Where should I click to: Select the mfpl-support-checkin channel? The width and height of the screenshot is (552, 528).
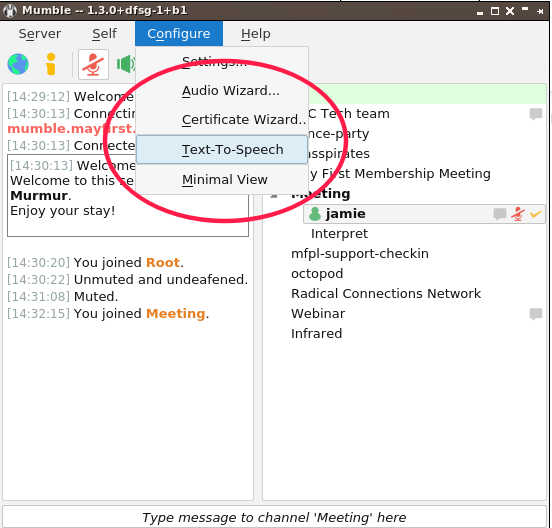(x=360, y=254)
